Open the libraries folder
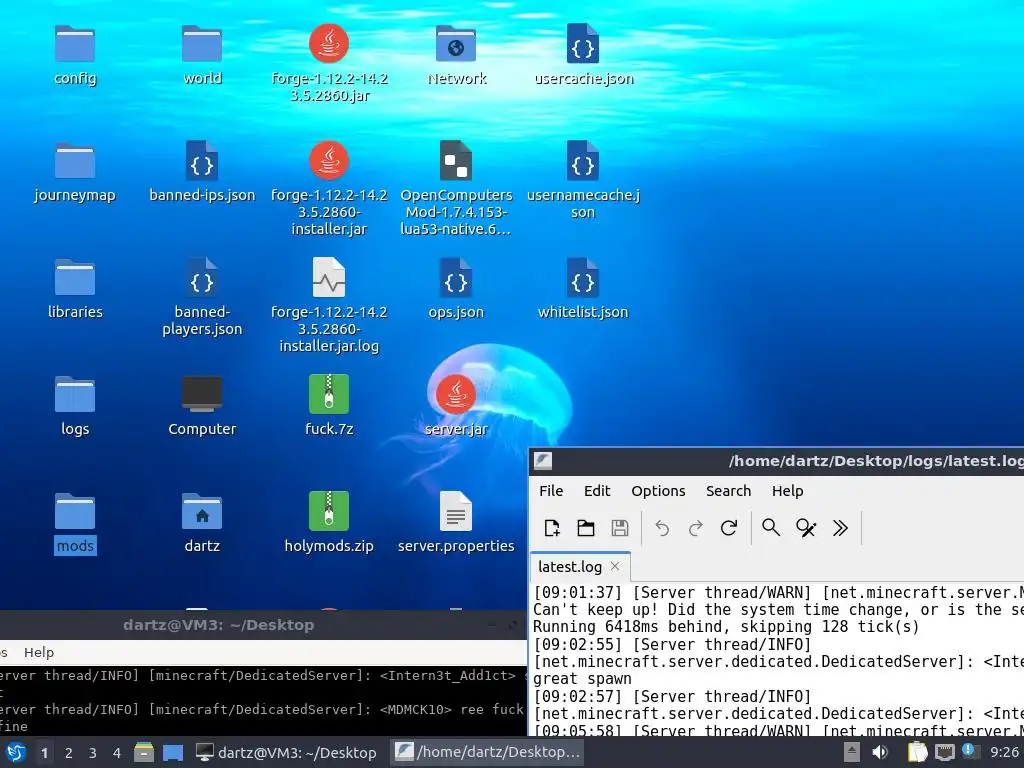 pos(74,278)
